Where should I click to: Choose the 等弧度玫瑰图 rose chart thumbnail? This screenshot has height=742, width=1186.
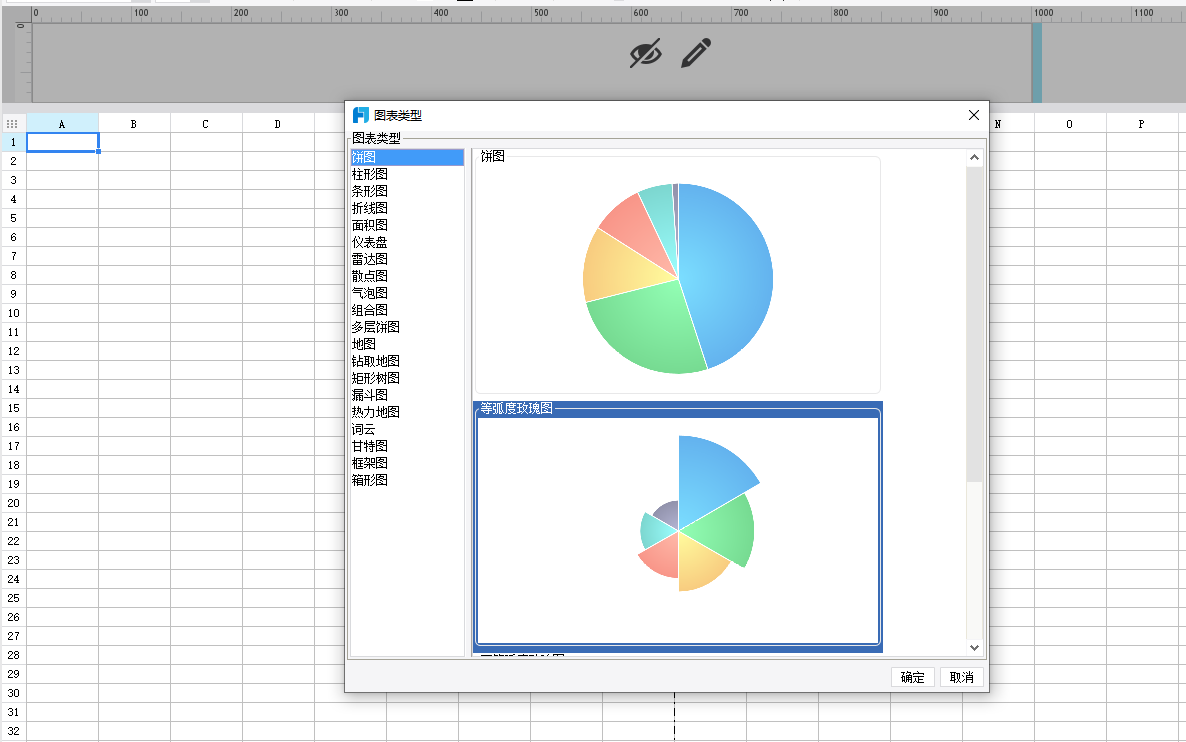(x=678, y=526)
